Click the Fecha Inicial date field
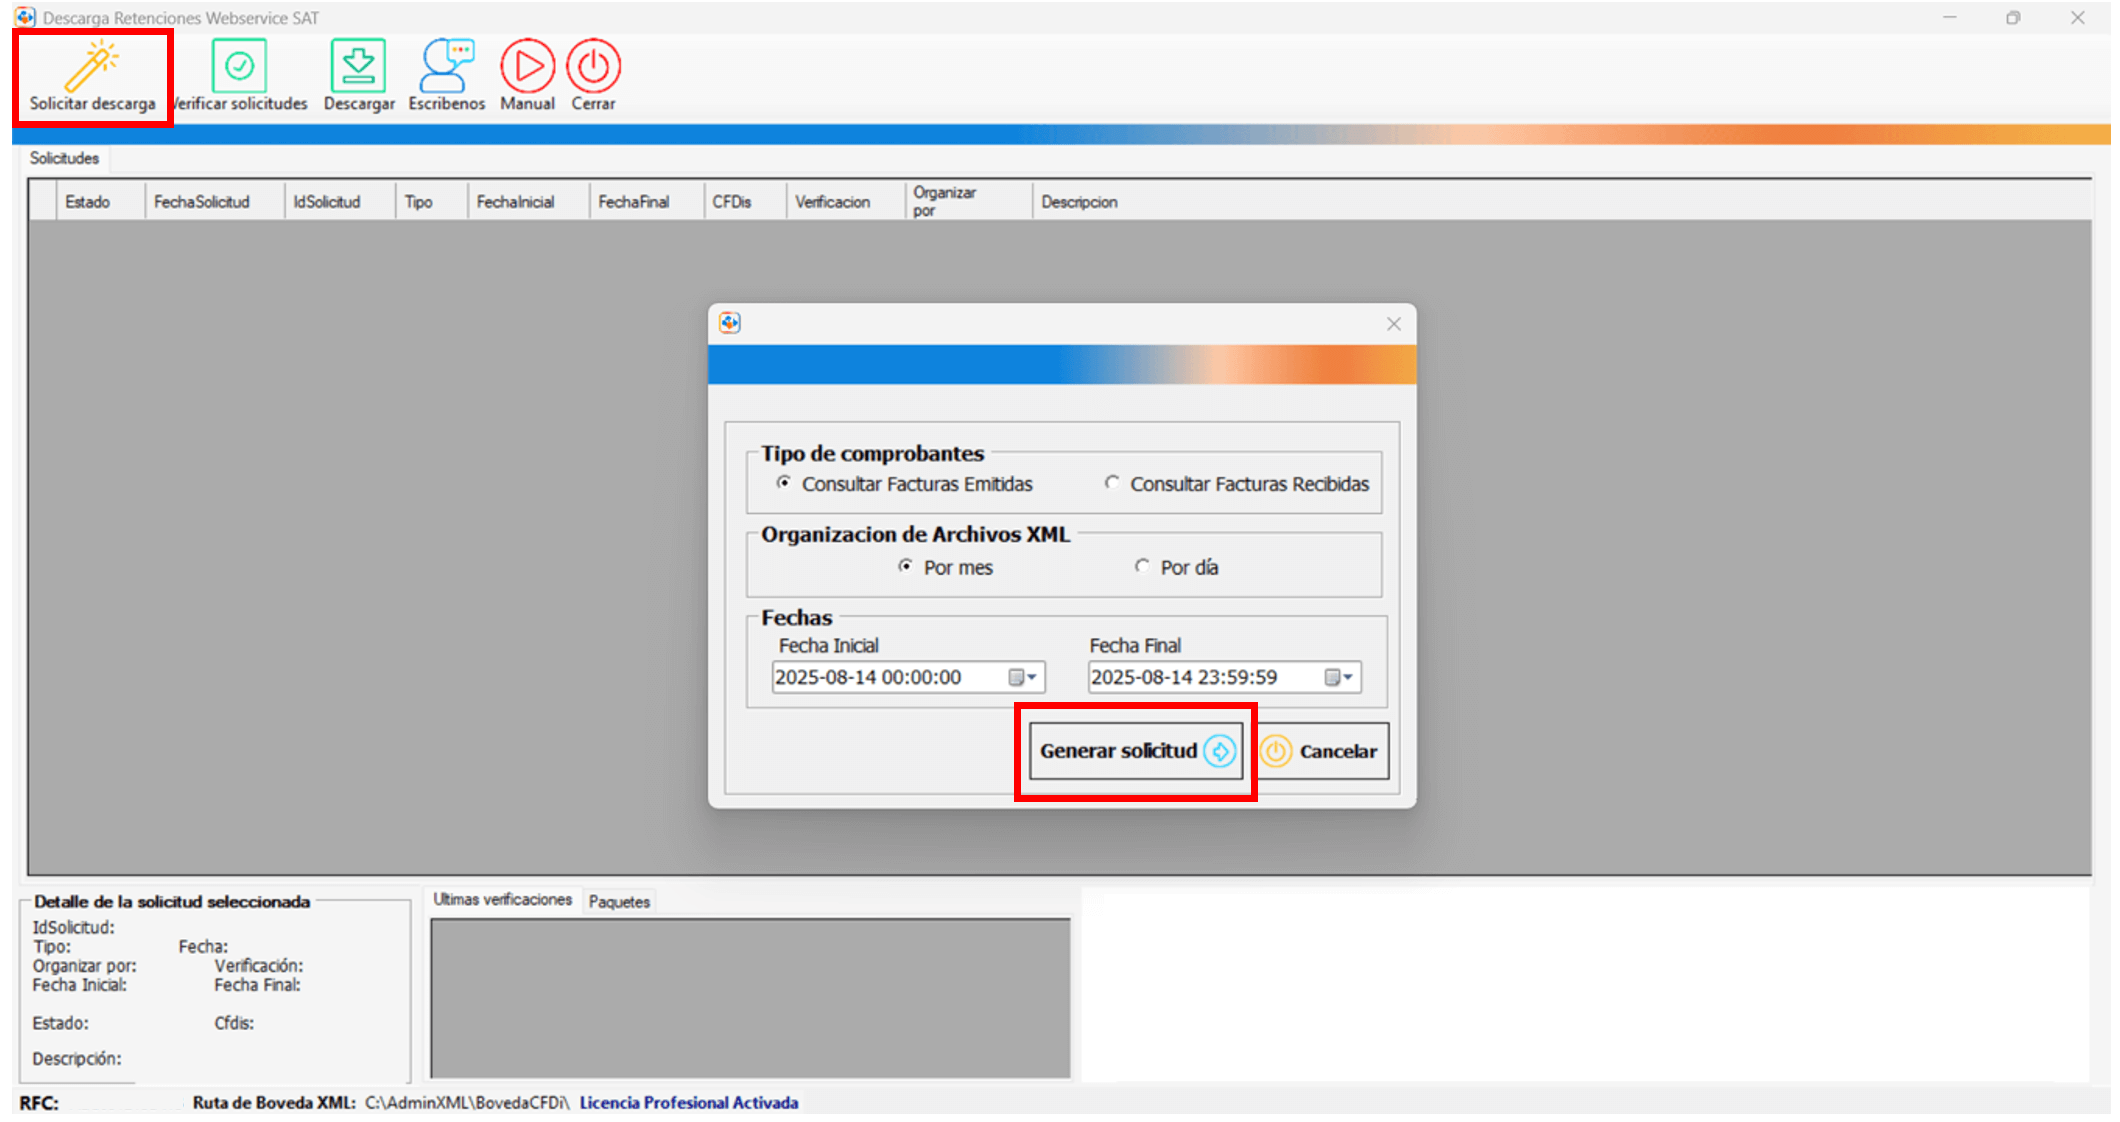2120x1122 pixels. (908, 677)
